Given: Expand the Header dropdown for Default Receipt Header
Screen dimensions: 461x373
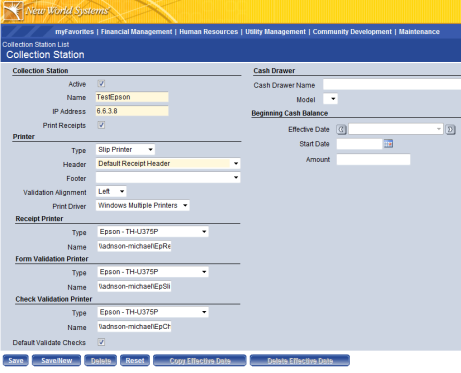Looking at the screenshot, I should point(168,164).
